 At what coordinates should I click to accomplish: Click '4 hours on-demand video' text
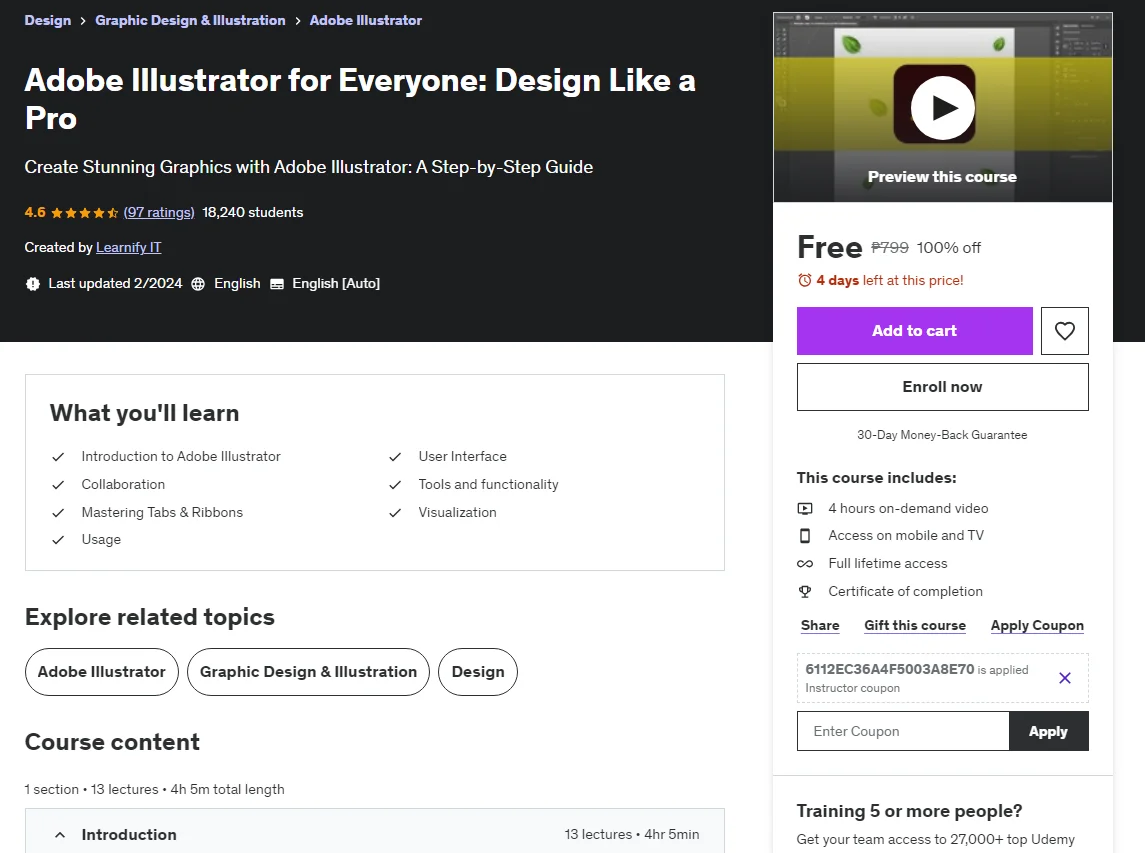(x=908, y=508)
